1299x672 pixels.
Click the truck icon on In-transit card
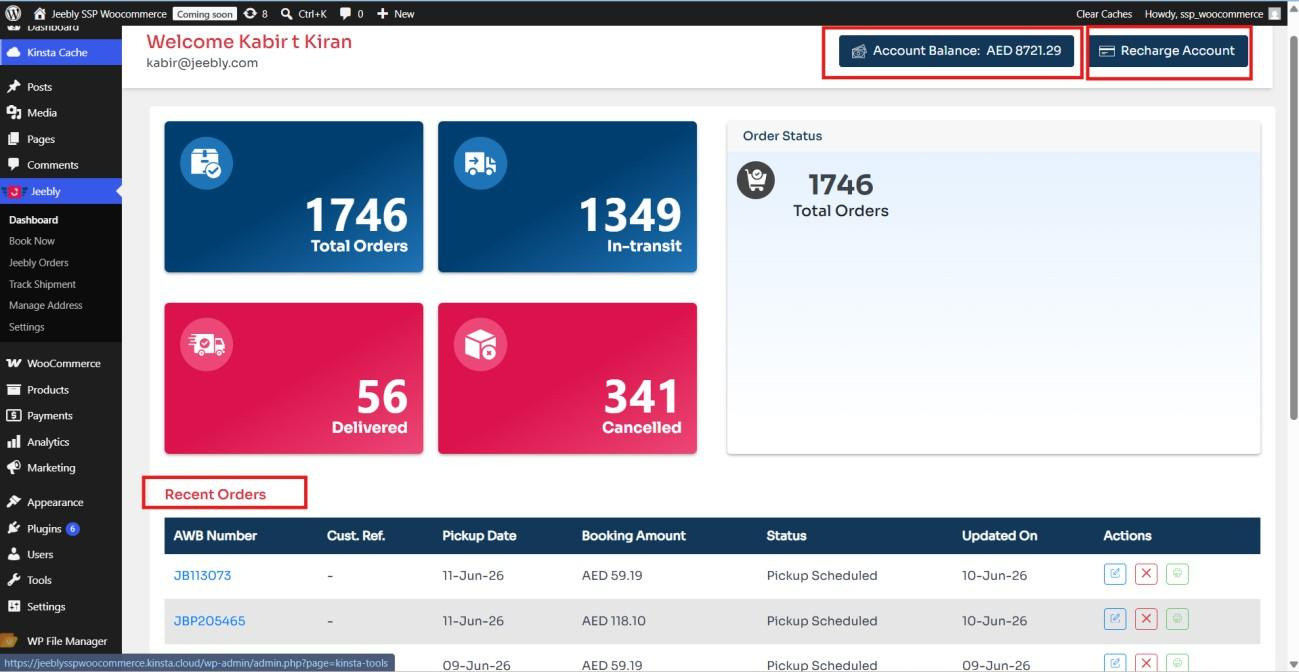coord(480,163)
